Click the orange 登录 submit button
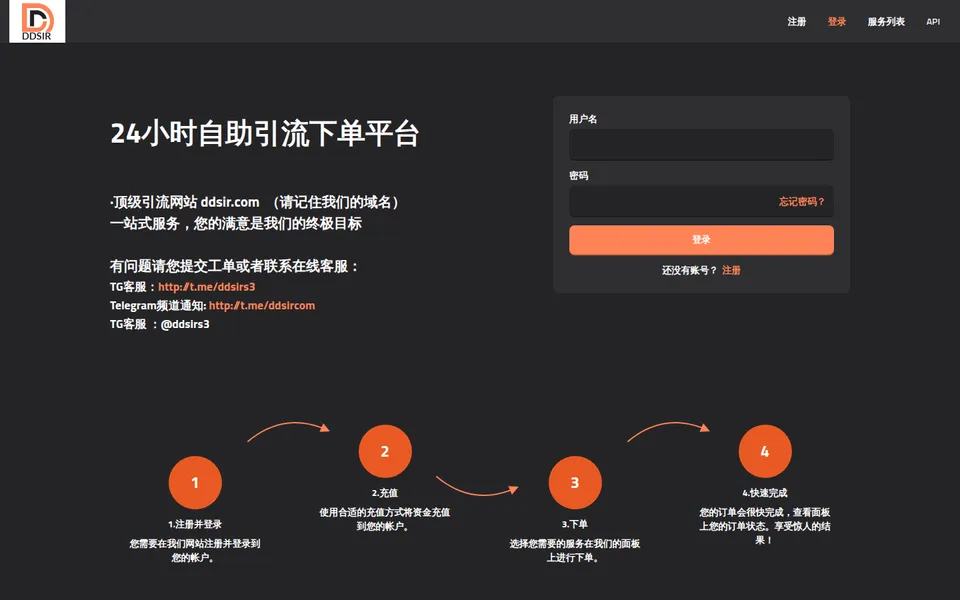 pyautogui.click(x=701, y=239)
